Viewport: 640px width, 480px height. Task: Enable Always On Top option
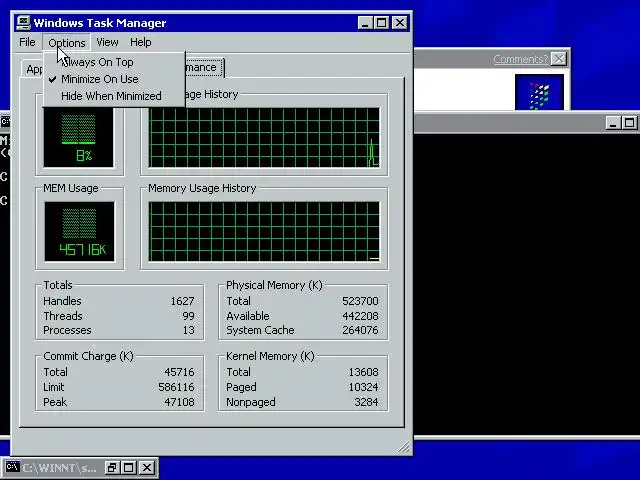coord(114,62)
